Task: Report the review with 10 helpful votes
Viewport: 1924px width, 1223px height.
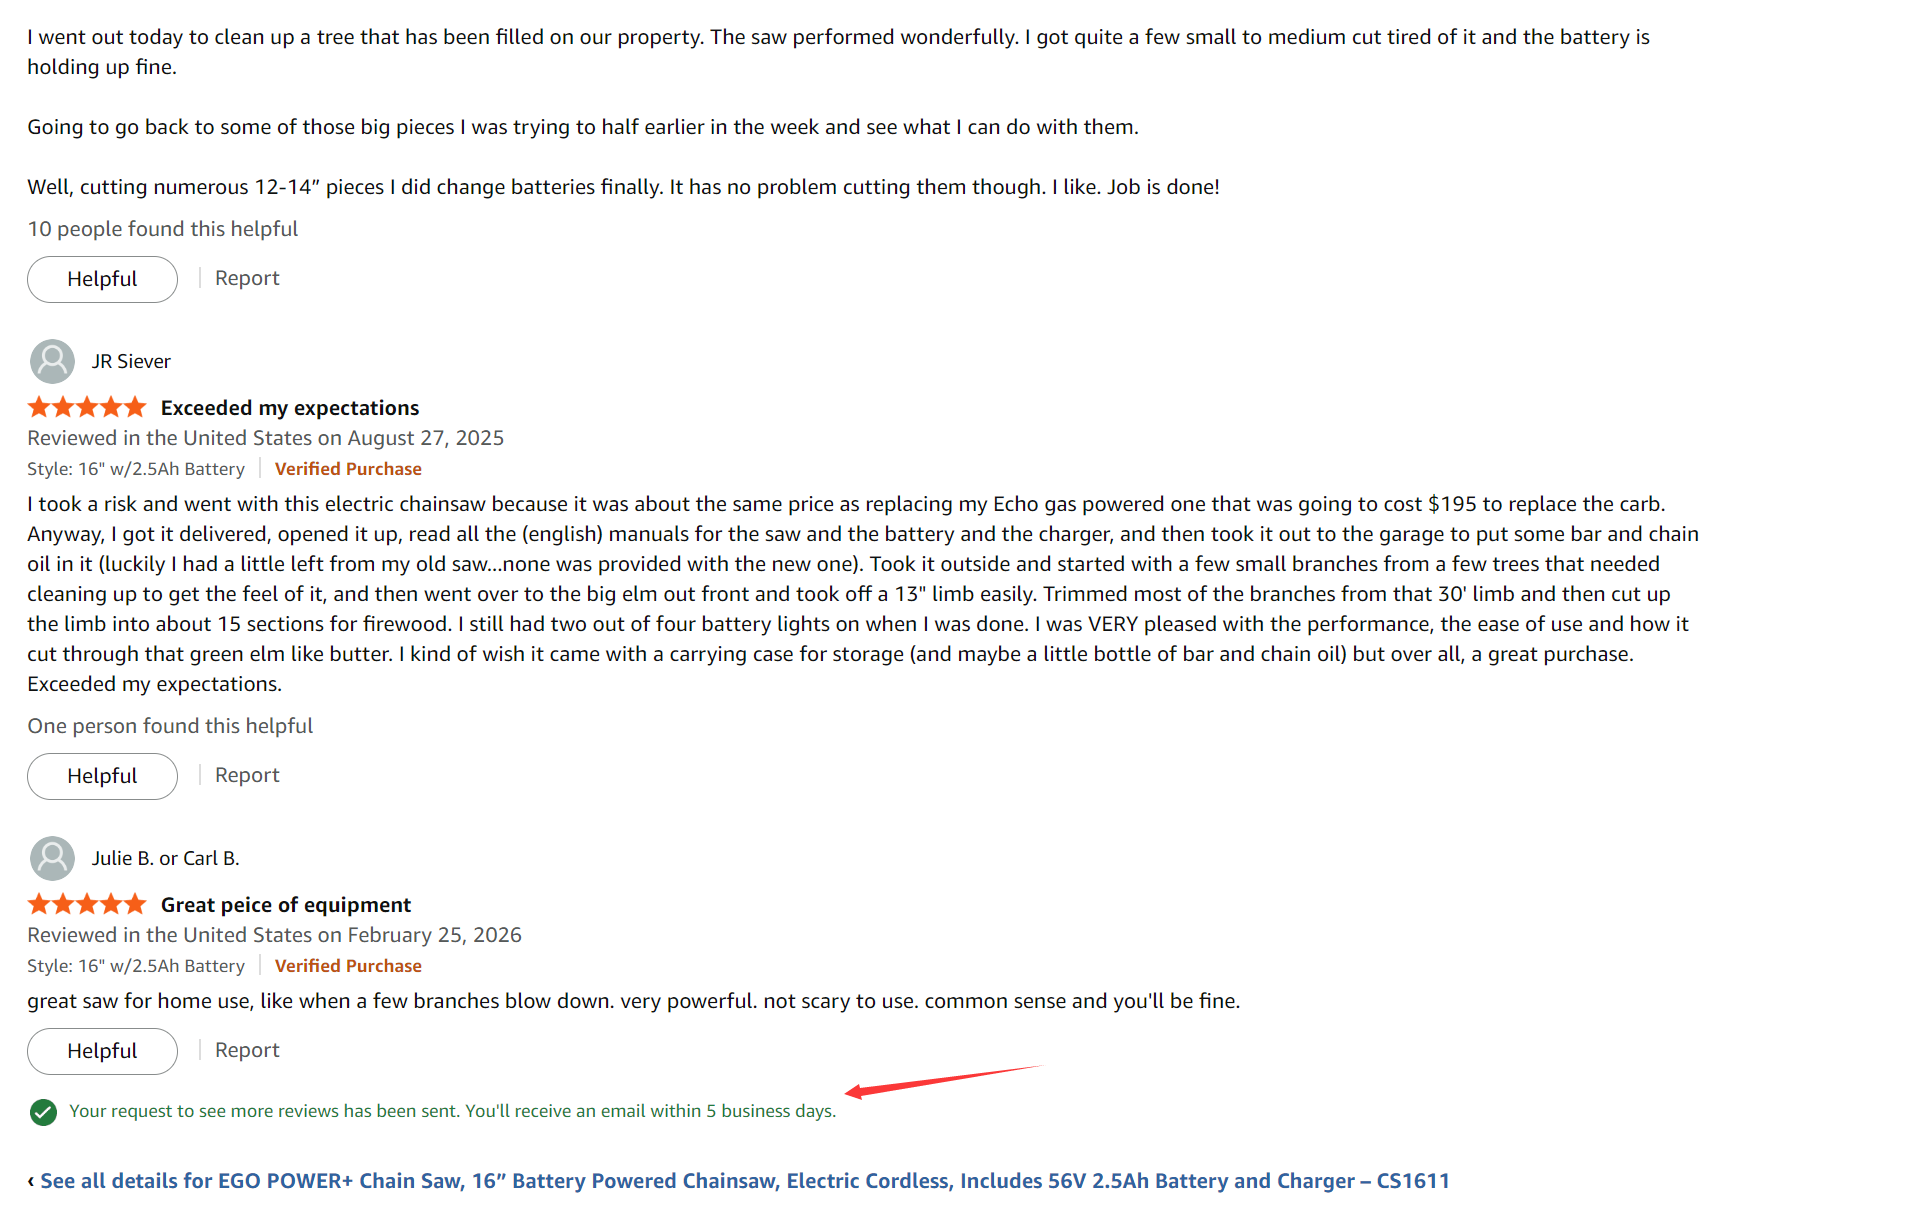Action: point(247,278)
